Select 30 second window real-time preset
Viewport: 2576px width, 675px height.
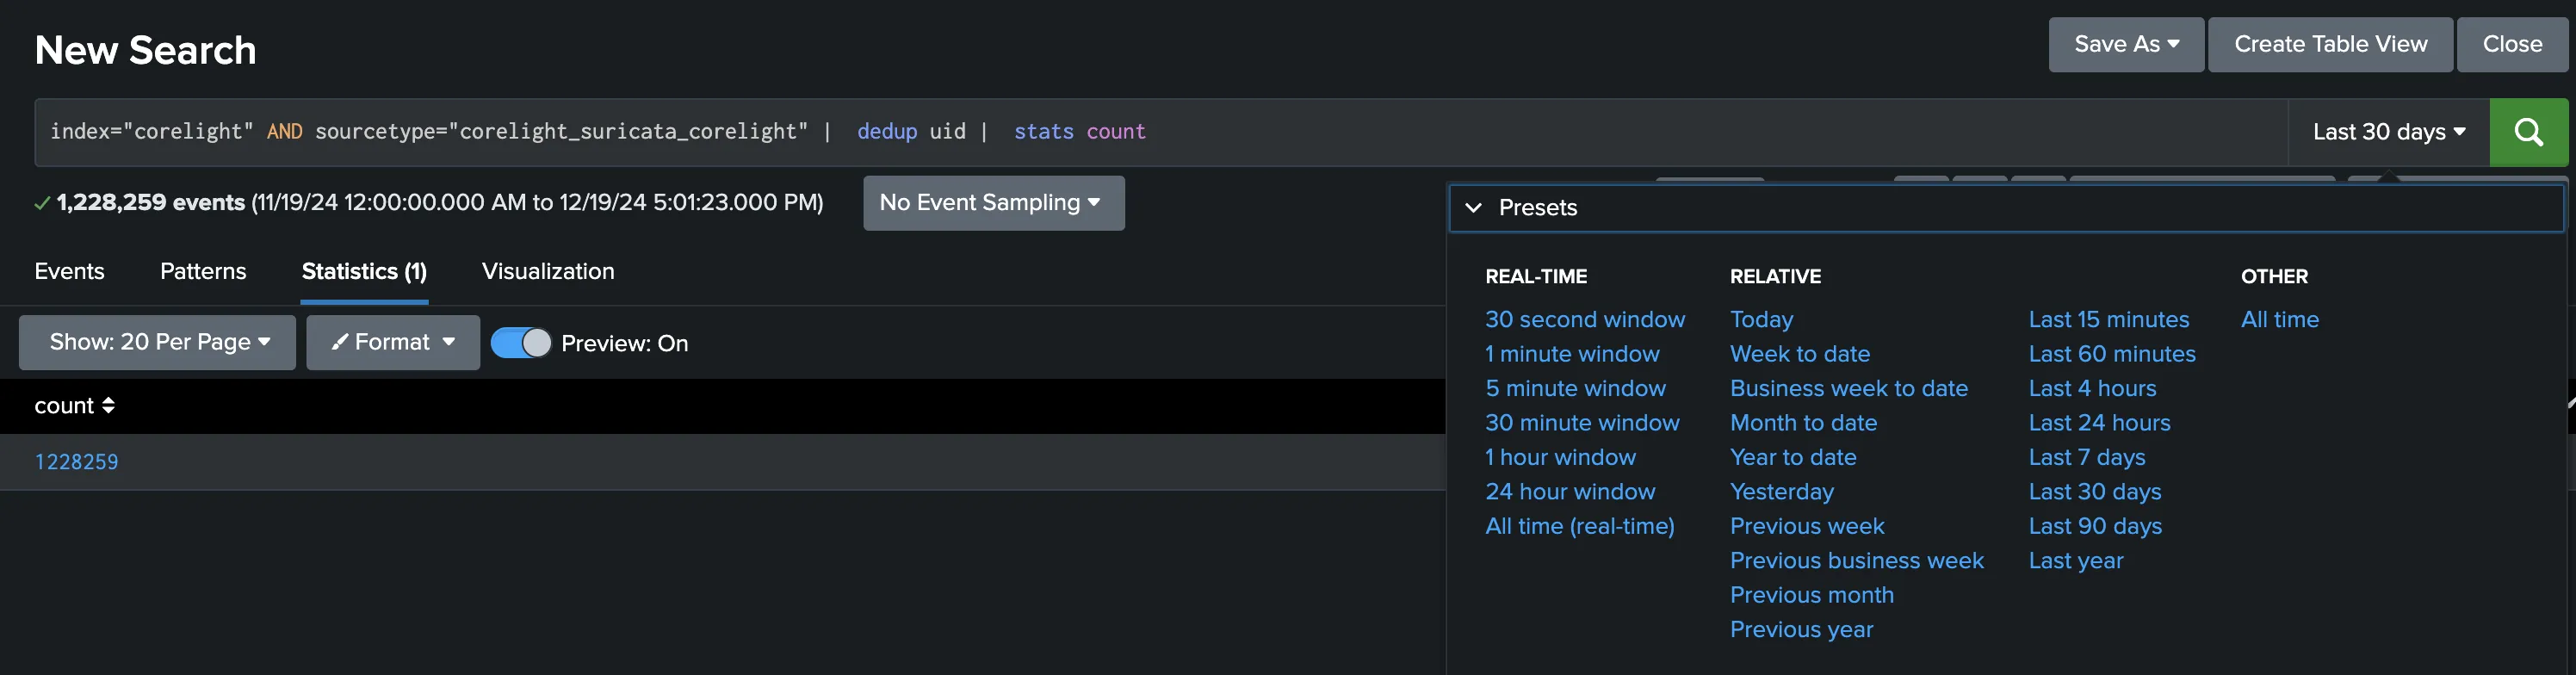pos(1584,319)
